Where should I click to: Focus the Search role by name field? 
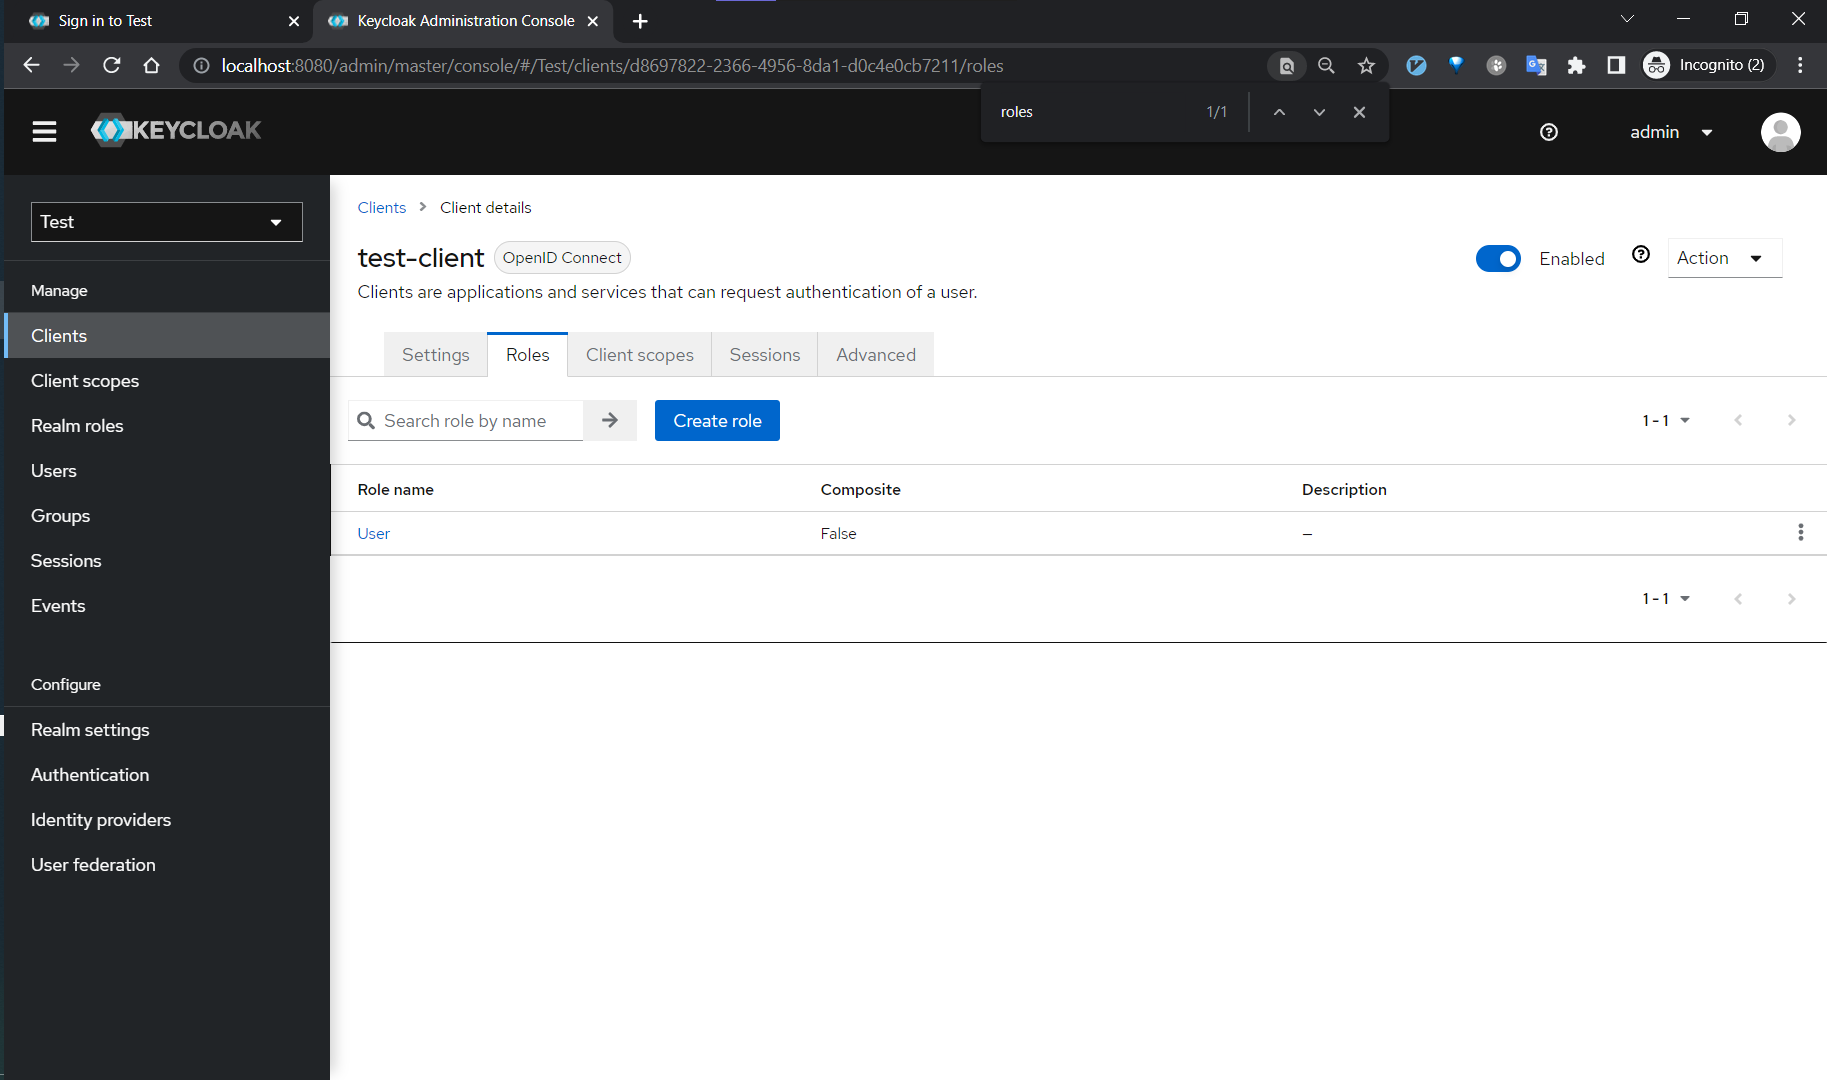click(x=466, y=421)
